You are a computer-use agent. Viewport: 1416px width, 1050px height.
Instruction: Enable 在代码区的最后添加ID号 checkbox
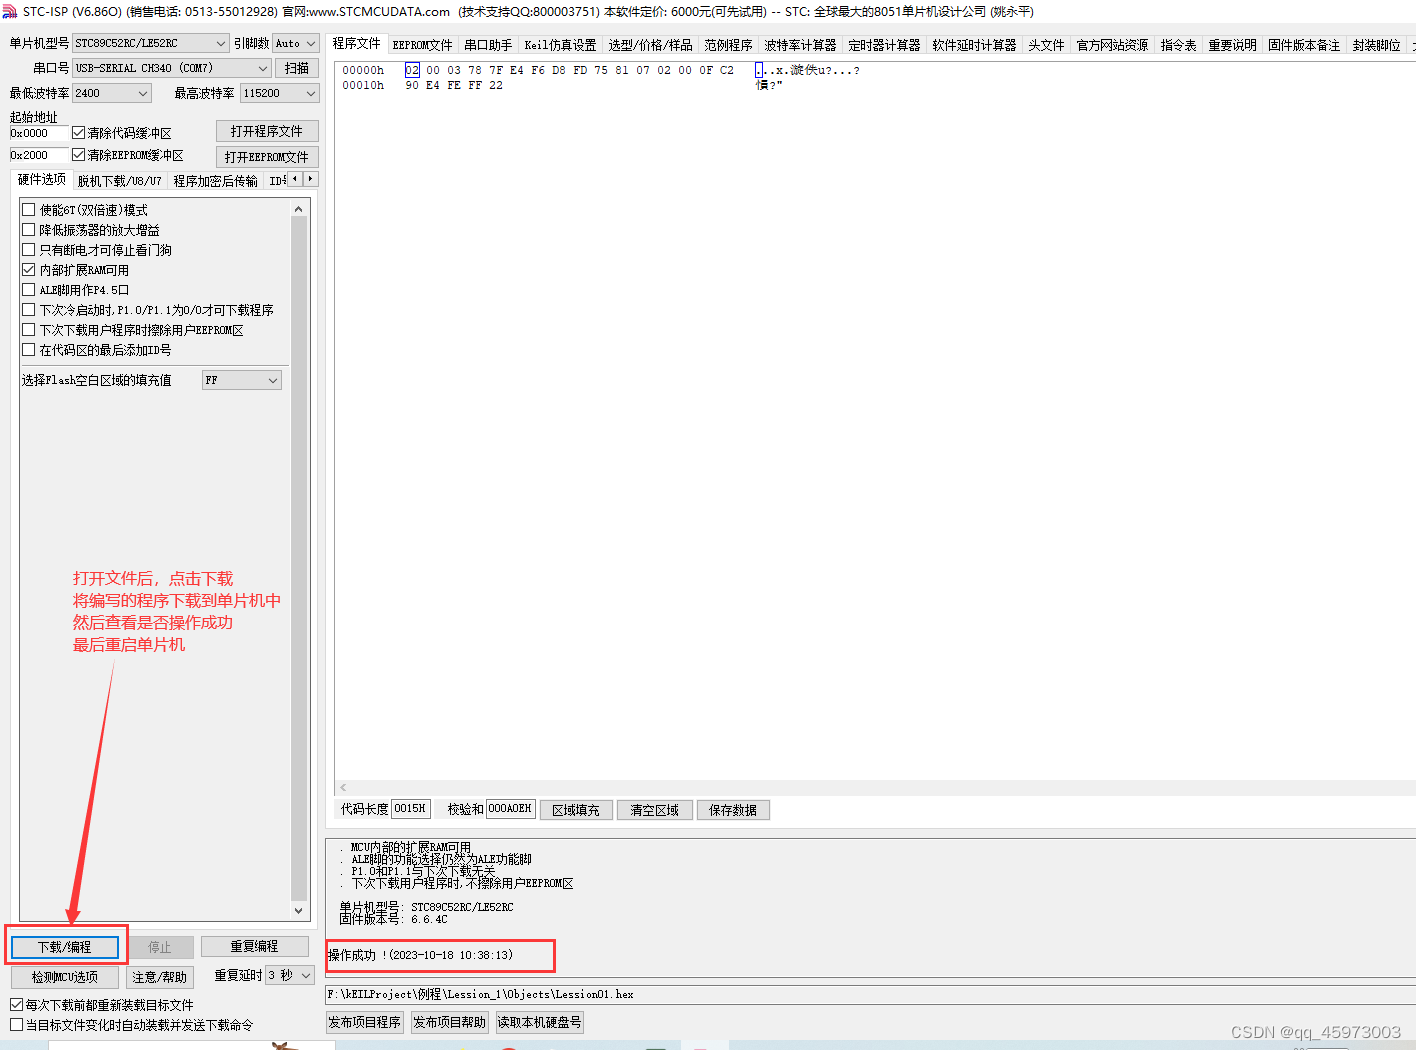(x=29, y=350)
